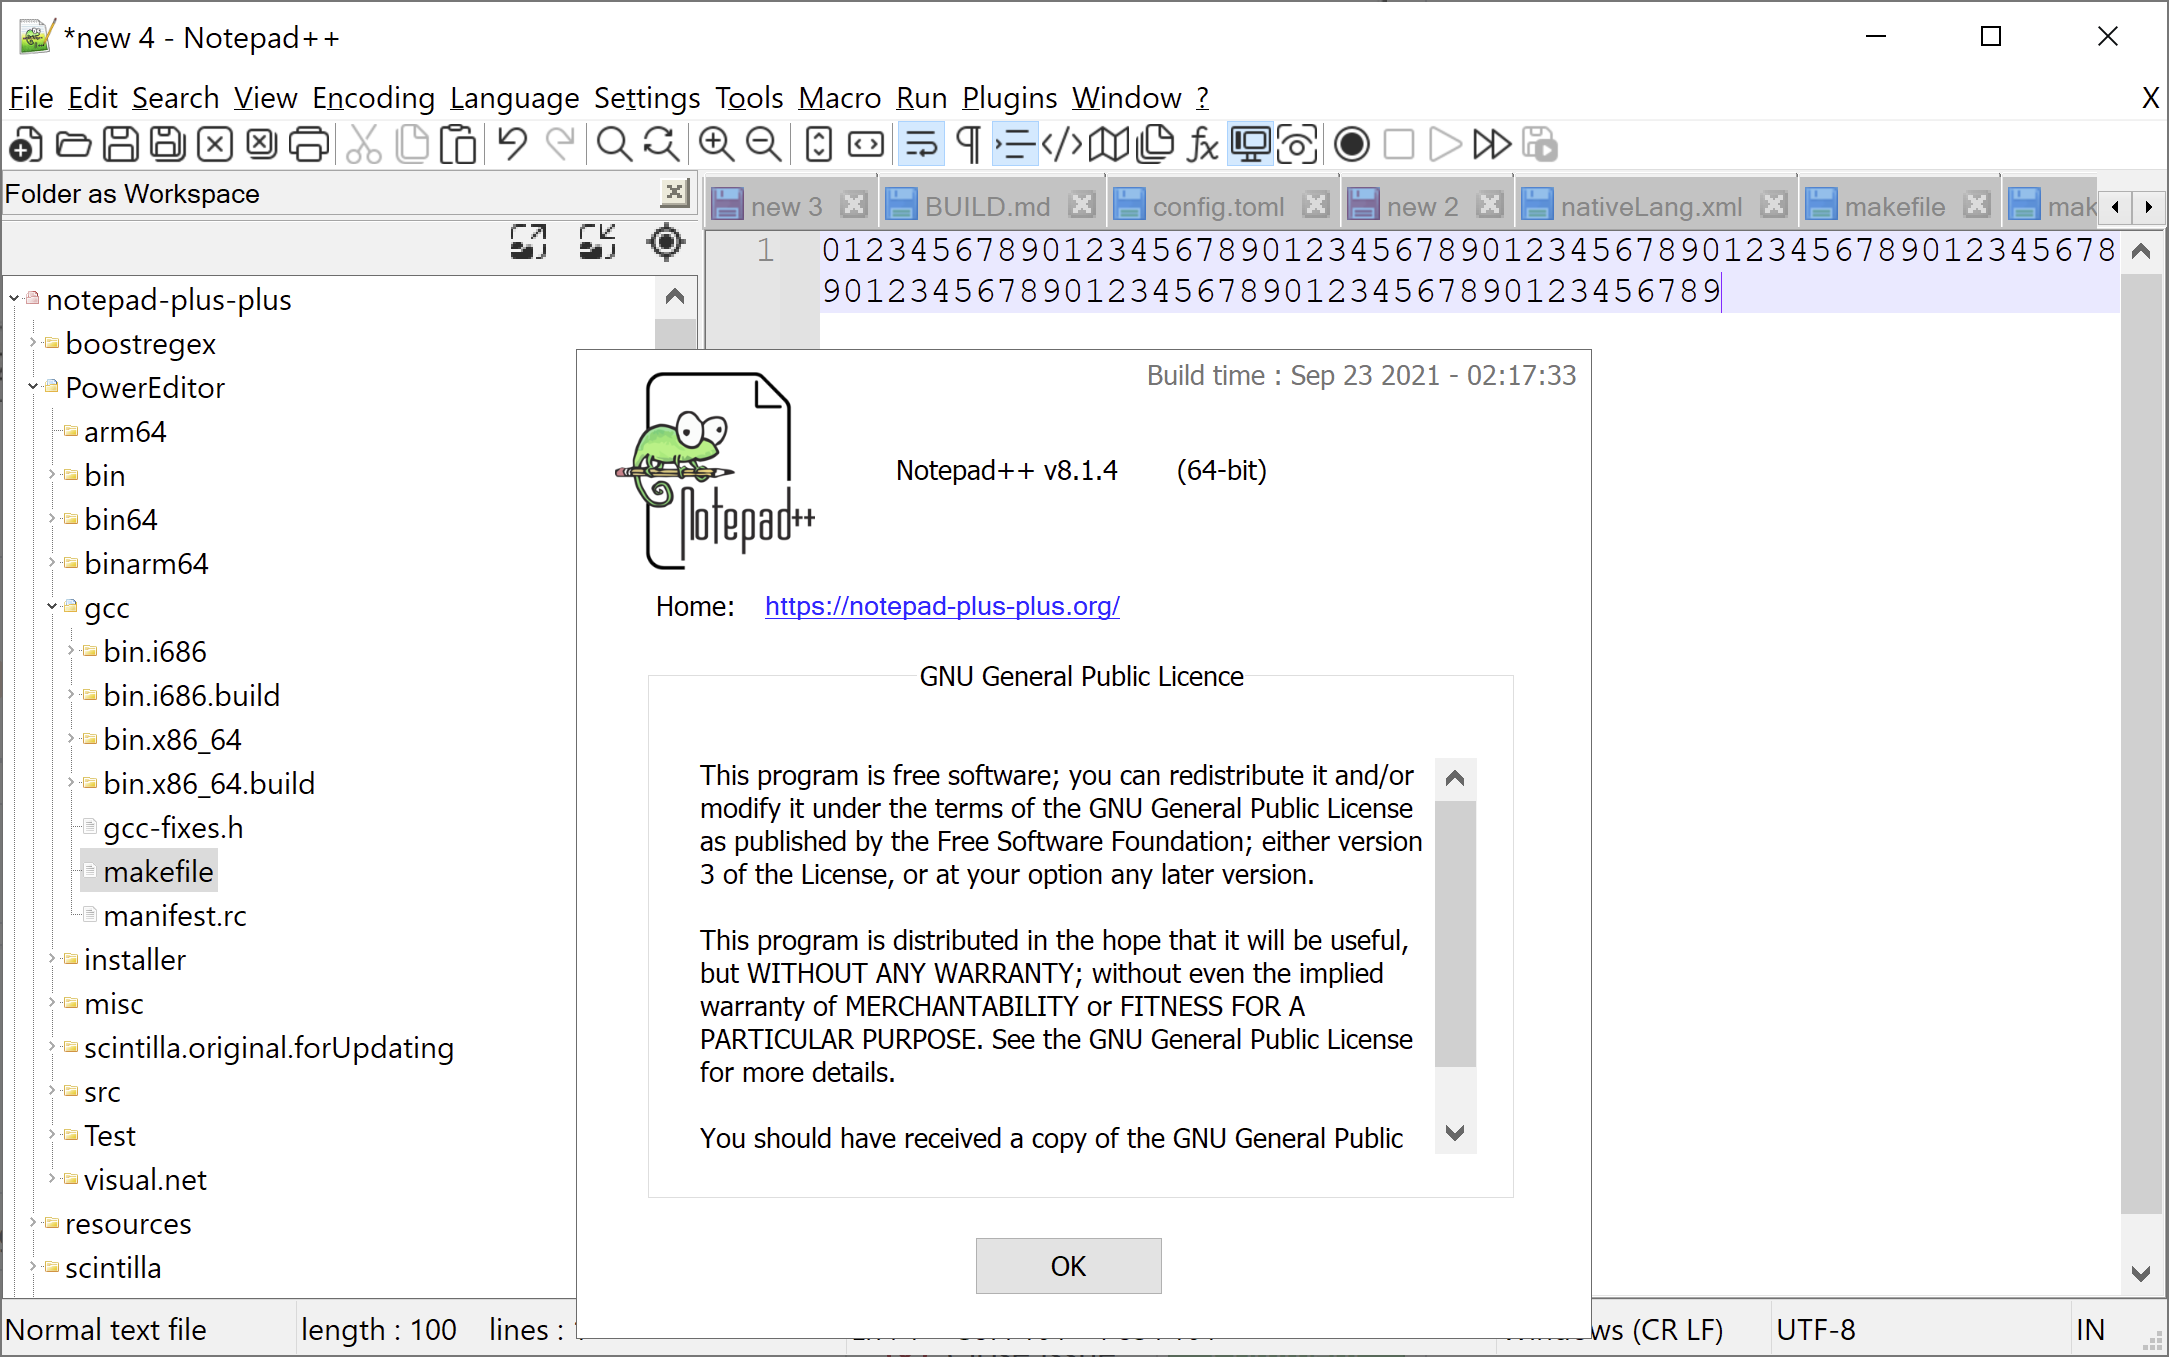
Task: Open user defined language dialog icon
Action: (1062, 145)
